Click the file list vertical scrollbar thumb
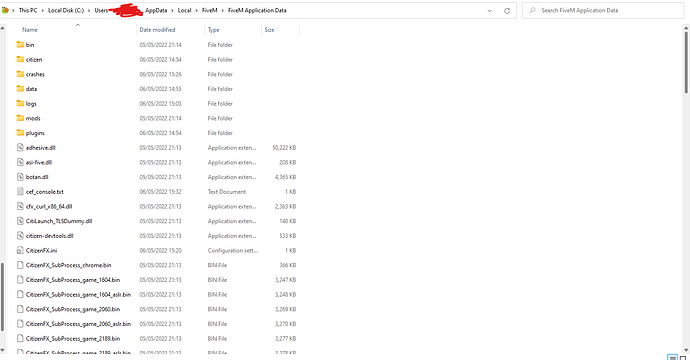Viewport: 690px width, 360px height. coord(686,62)
